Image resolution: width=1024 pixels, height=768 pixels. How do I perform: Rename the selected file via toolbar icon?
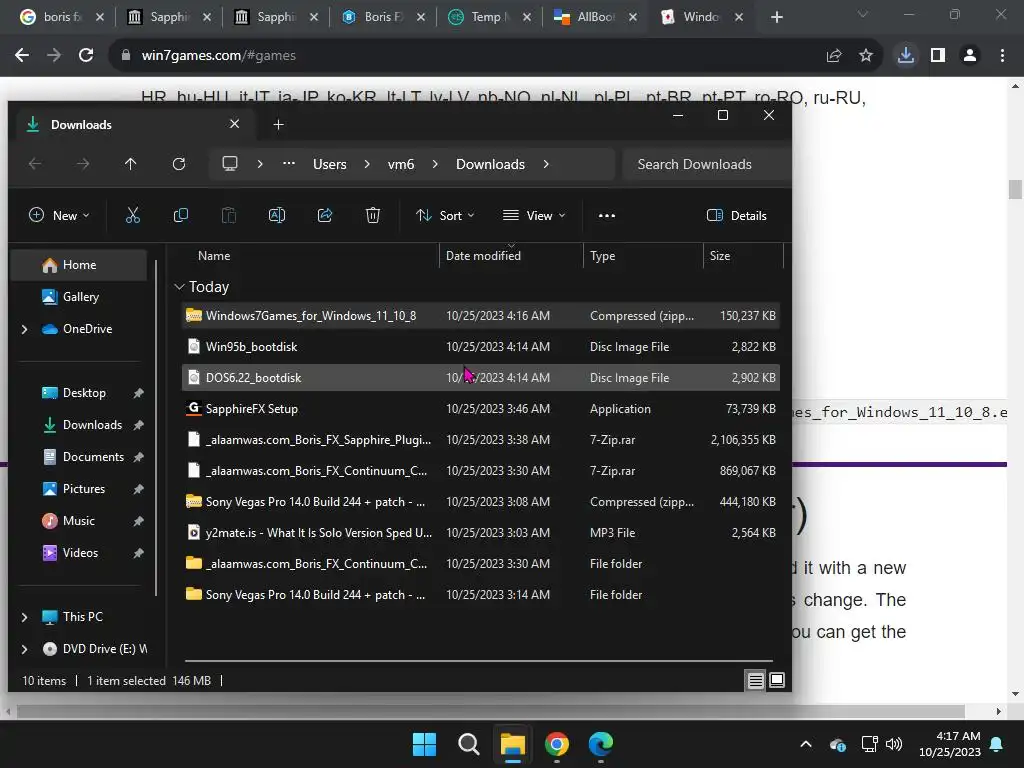(277, 216)
